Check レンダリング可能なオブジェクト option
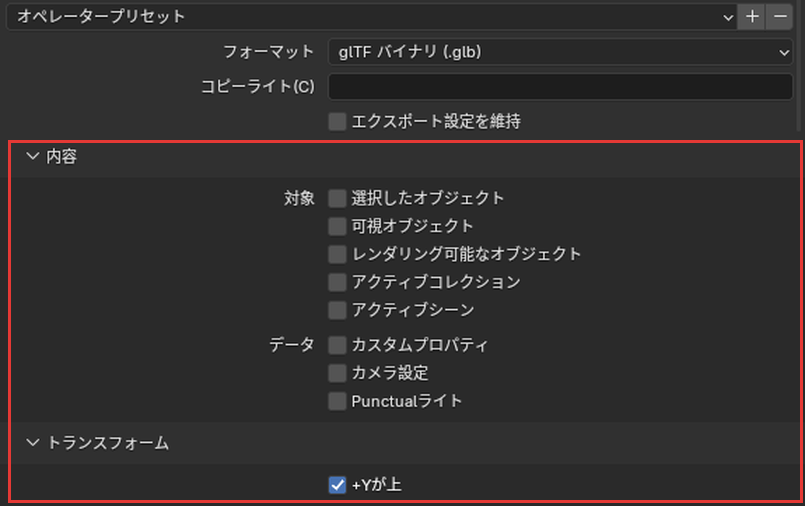 tap(337, 254)
